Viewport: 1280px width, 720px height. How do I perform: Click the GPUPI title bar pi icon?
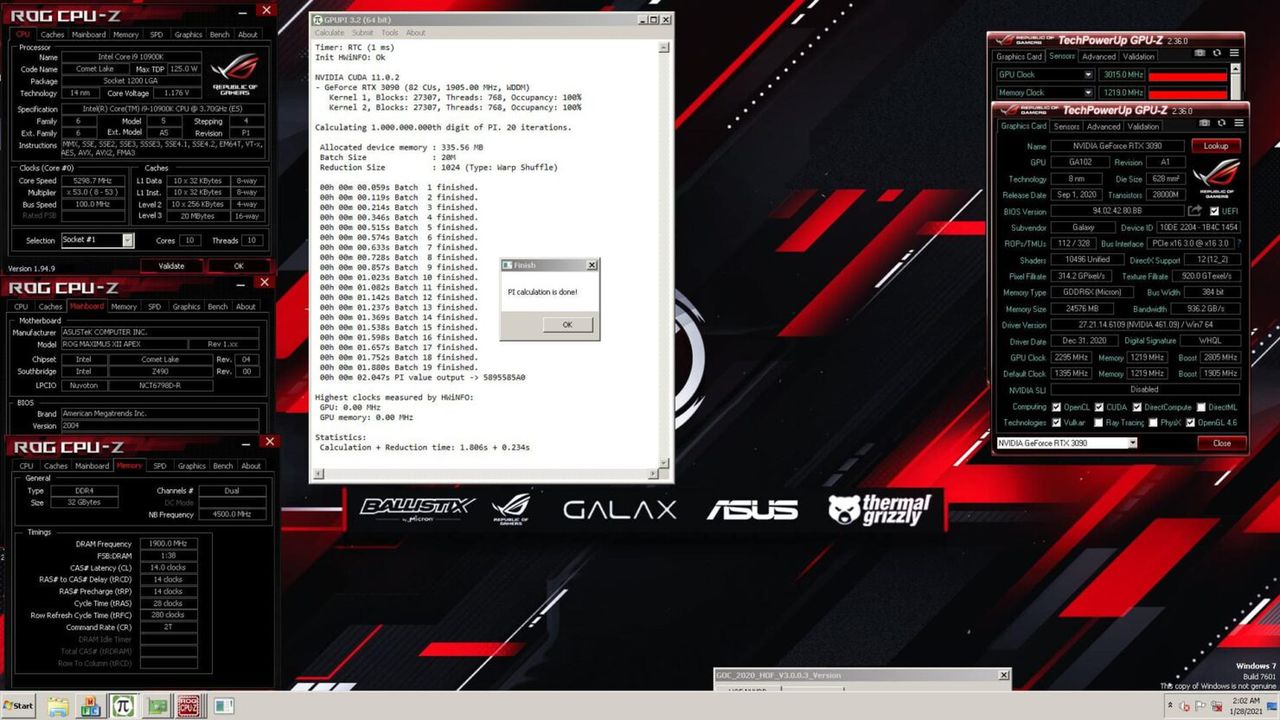(317, 19)
